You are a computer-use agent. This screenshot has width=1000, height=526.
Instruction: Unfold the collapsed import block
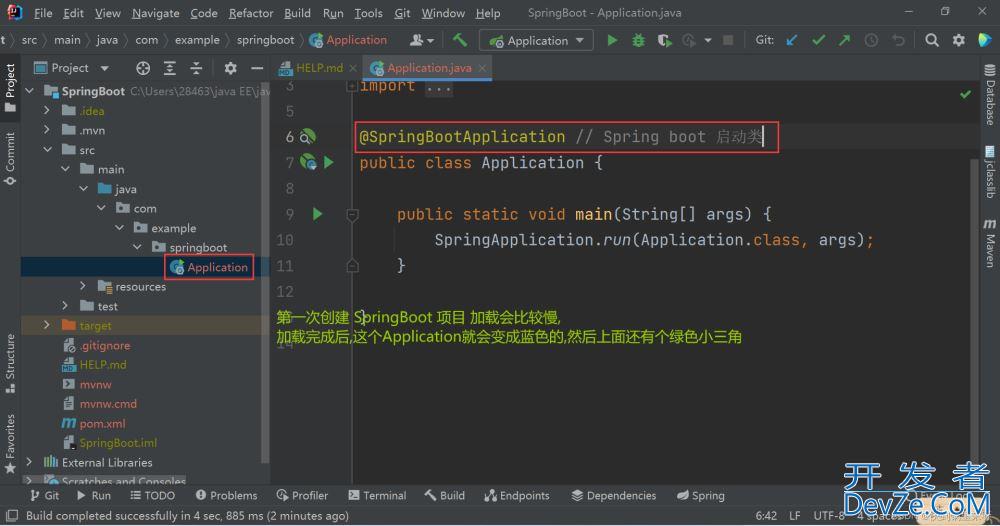[x=351, y=85]
